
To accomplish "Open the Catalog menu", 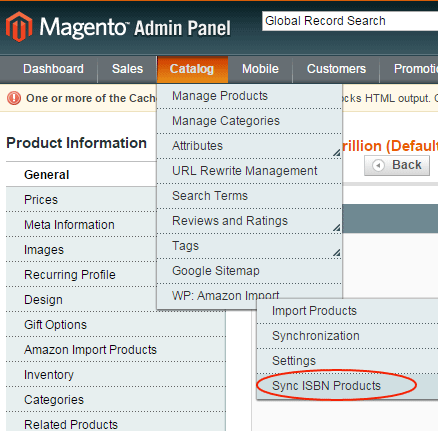I will 192,69.
